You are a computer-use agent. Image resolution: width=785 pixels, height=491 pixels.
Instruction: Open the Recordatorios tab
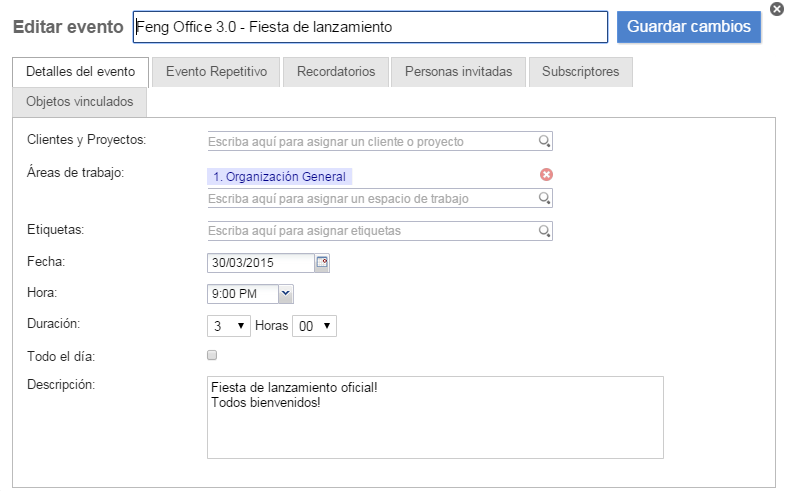[x=336, y=72]
